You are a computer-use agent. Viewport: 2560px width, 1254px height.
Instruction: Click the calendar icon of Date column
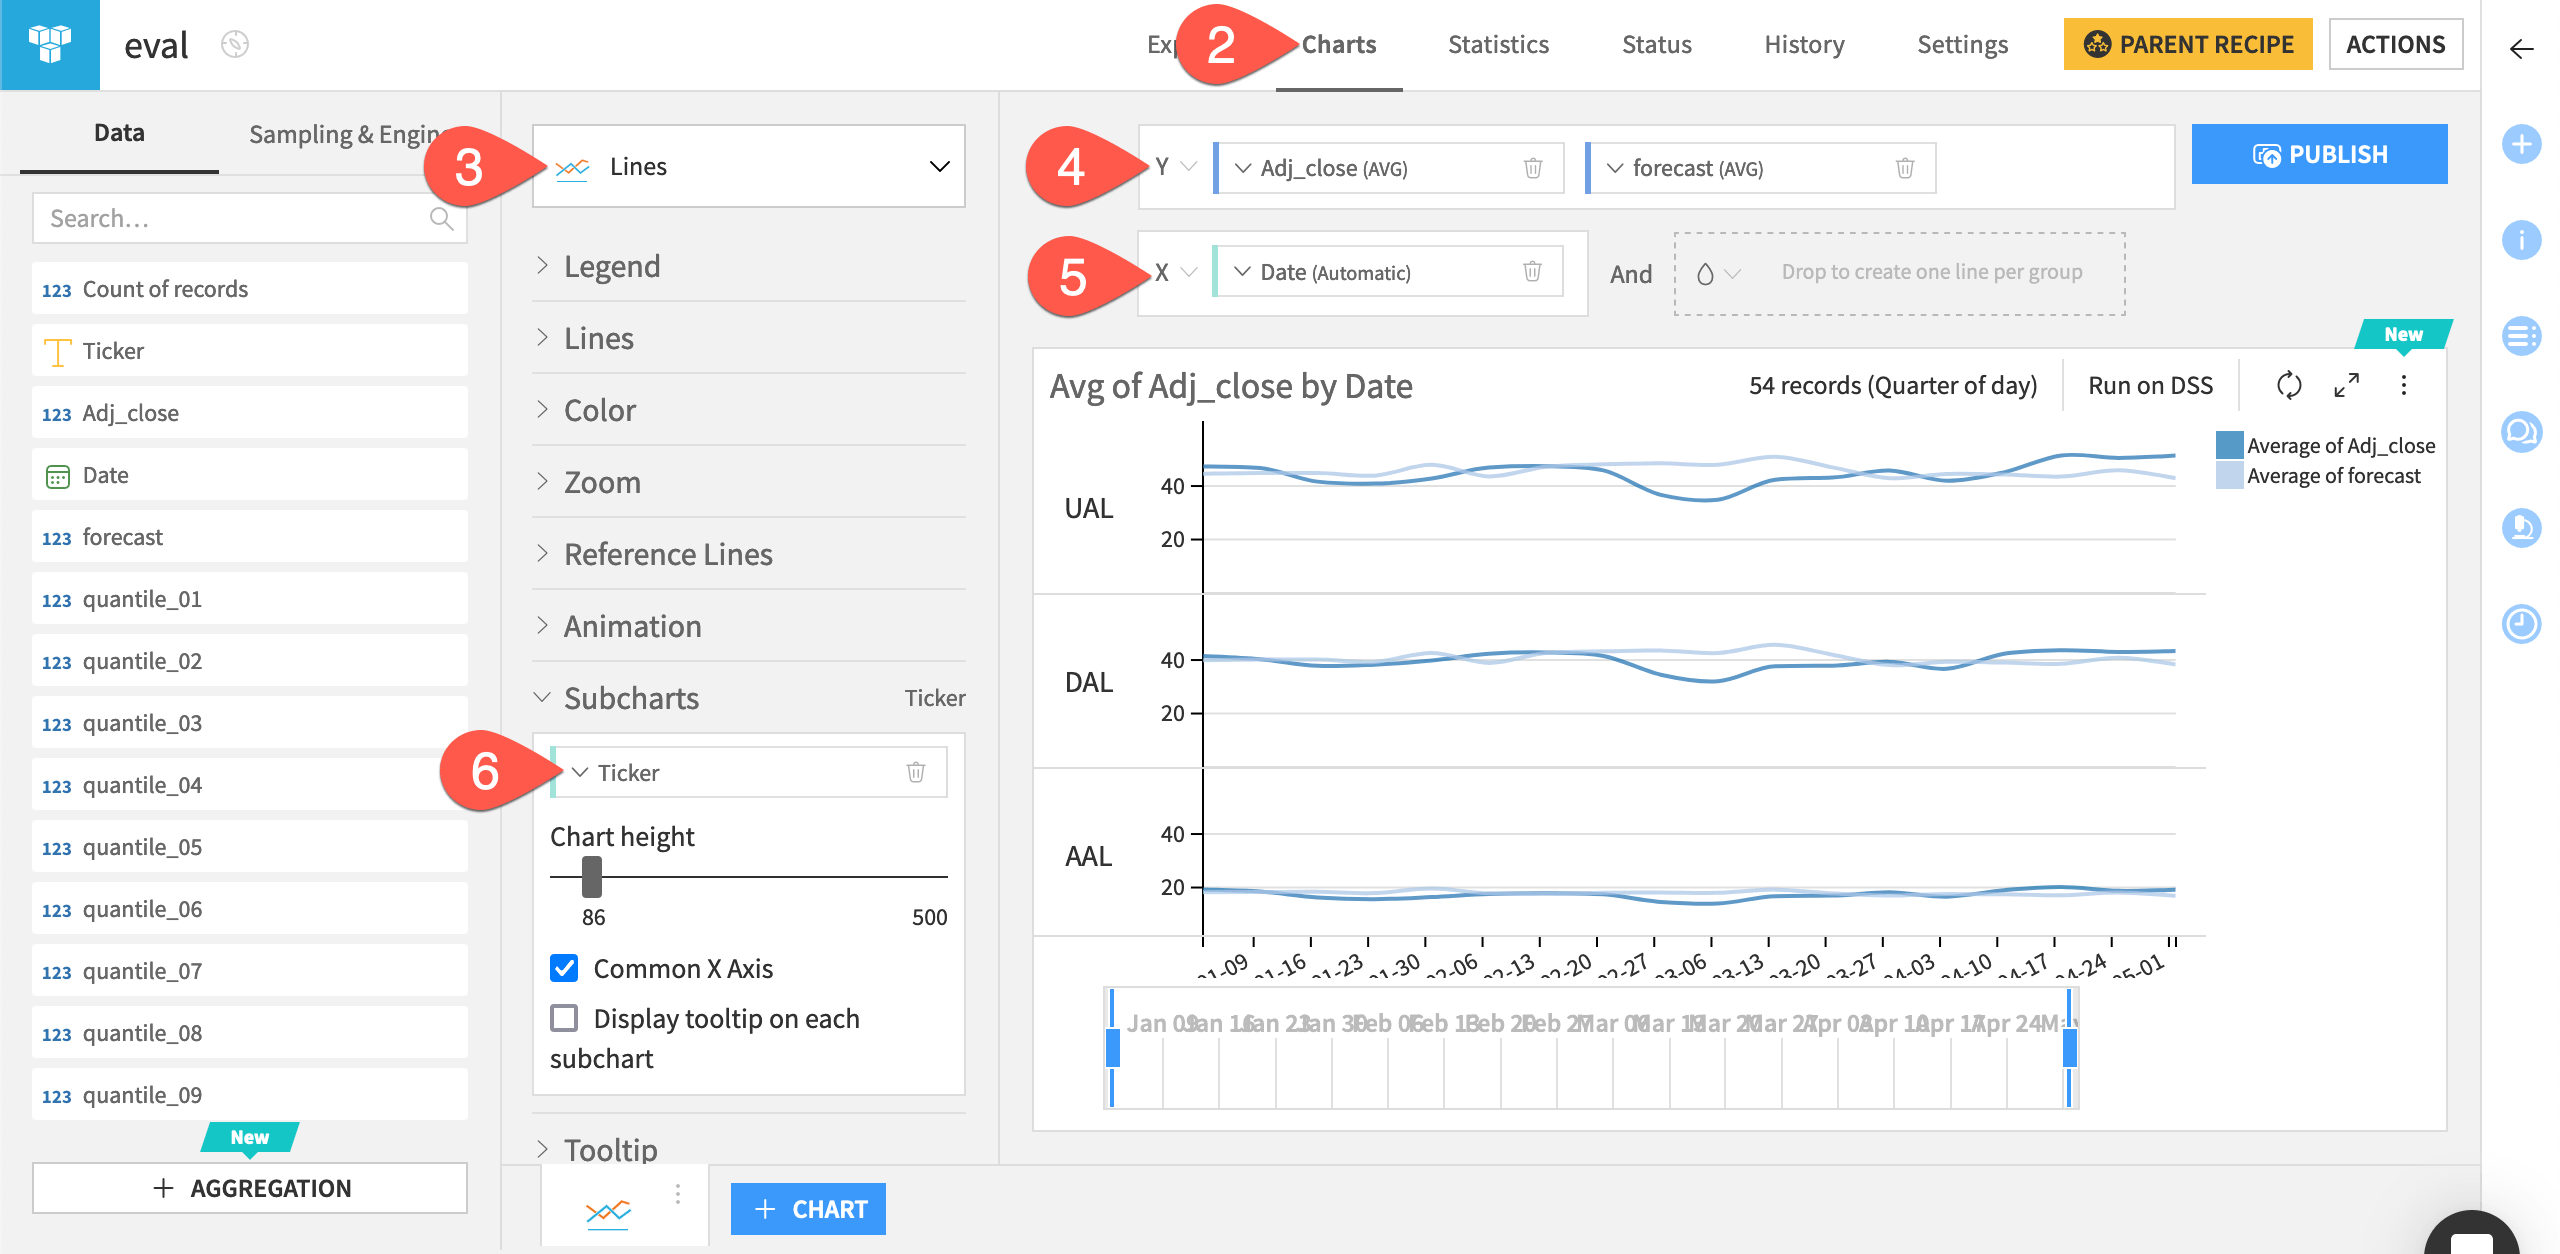coord(58,476)
